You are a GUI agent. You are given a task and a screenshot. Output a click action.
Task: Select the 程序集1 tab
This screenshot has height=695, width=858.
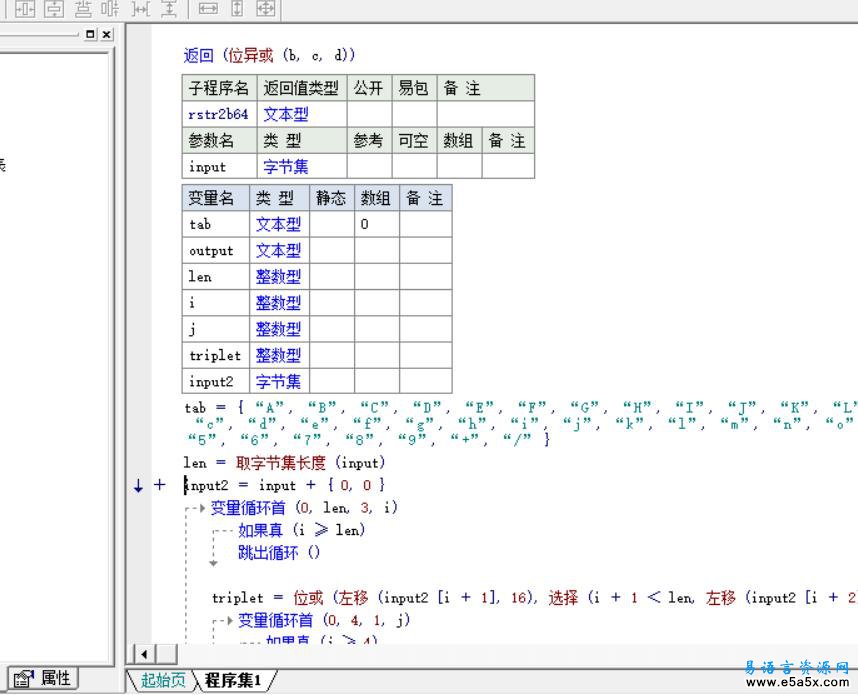click(234, 680)
